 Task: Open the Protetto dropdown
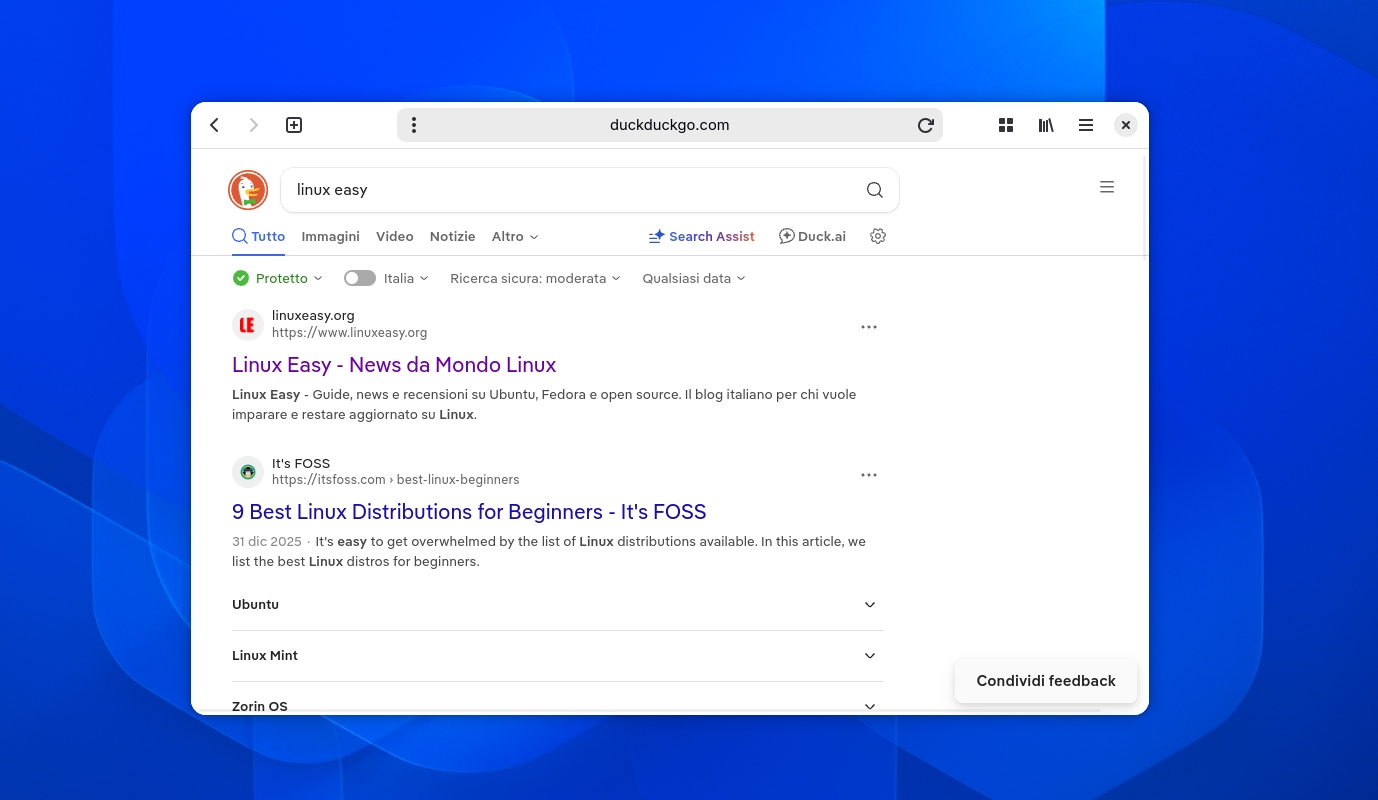289,278
